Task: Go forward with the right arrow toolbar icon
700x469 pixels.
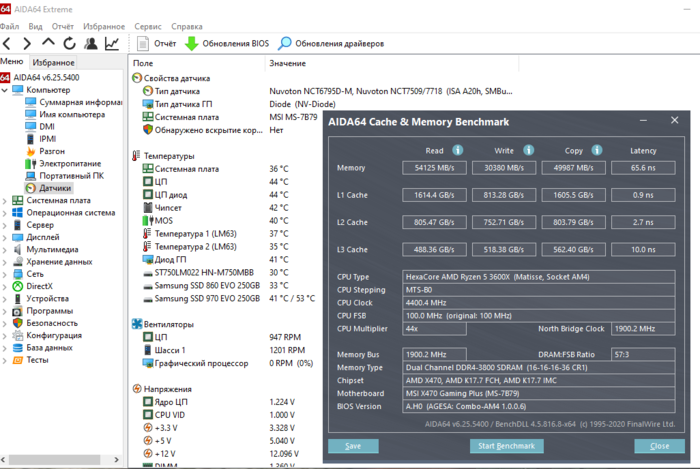Action: click(27, 43)
